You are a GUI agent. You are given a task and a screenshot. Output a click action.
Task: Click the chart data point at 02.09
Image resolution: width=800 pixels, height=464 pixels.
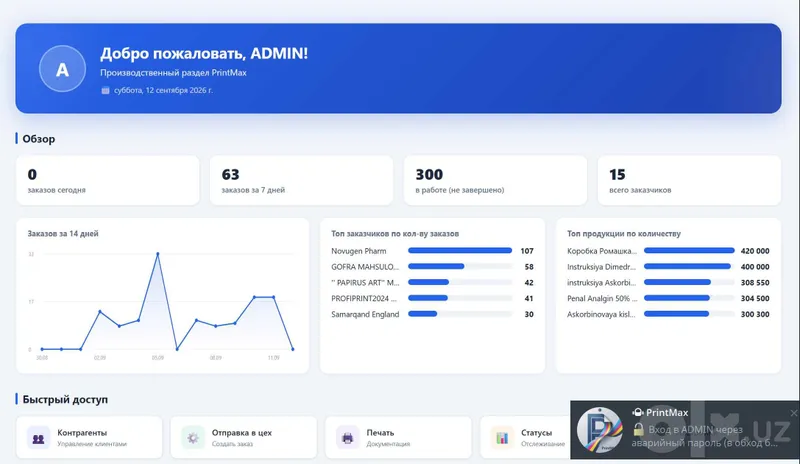(100, 311)
